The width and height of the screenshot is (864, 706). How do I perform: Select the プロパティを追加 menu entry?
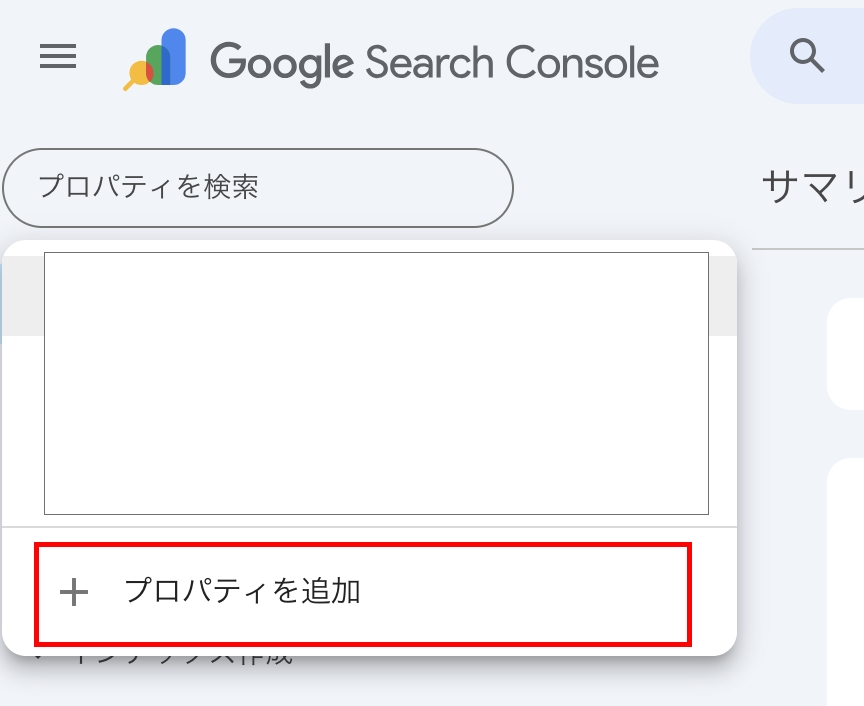coord(360,593)
